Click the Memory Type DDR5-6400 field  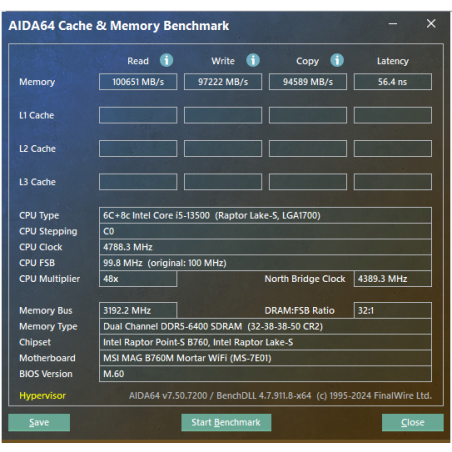tap(265, 326)
